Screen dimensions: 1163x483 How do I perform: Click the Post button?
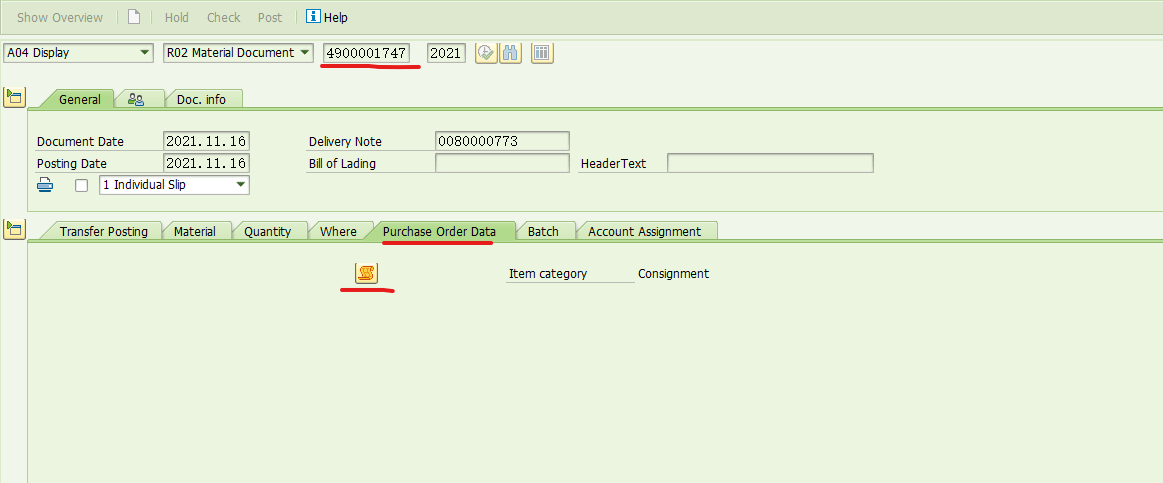click(270, 17)
